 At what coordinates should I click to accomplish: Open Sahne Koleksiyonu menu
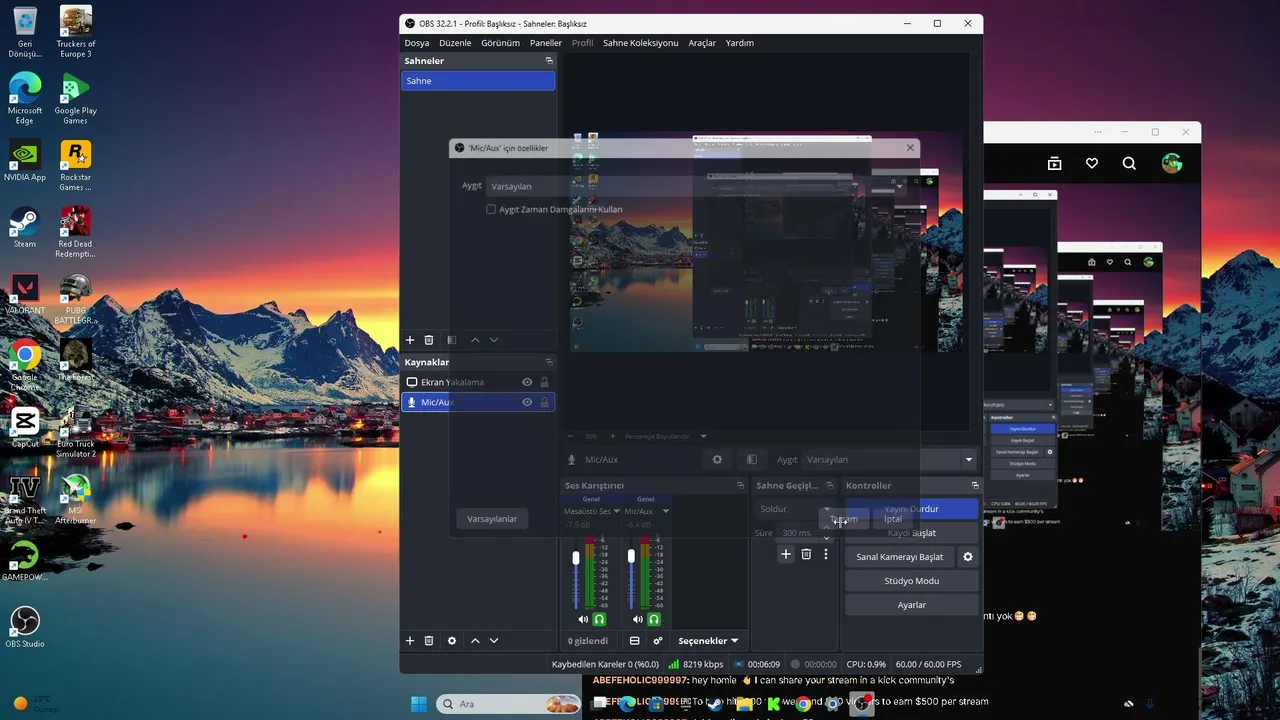click(641, 43)
